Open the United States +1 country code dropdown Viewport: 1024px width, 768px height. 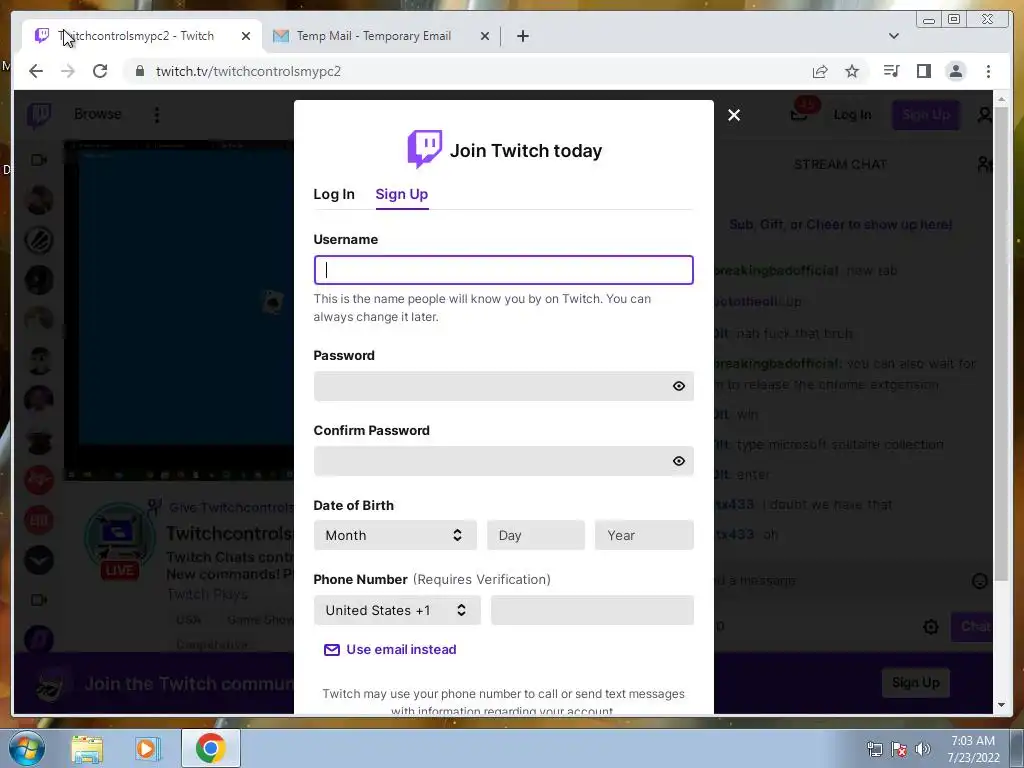coord(397,610)
